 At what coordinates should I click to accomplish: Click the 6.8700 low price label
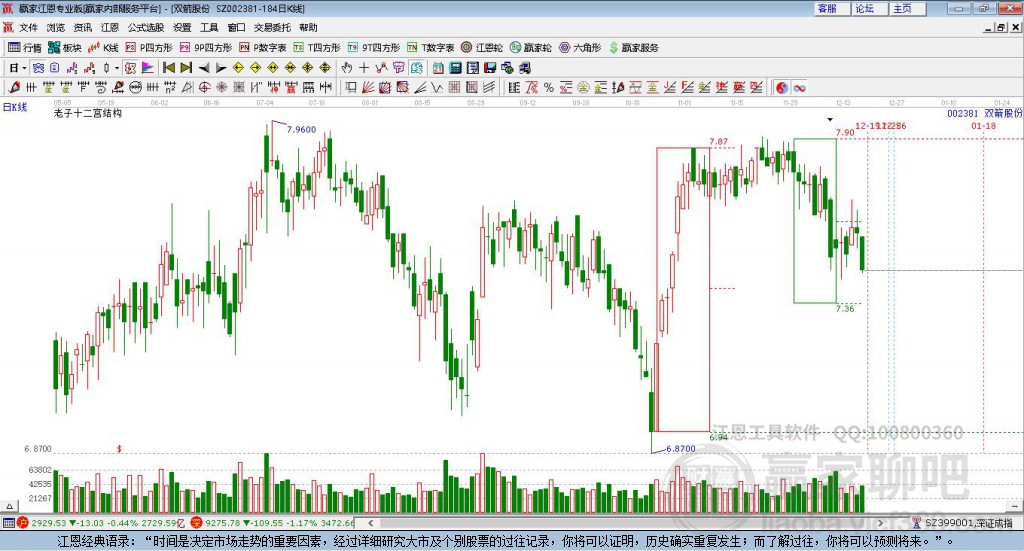pyautogui.click(x=680, y=449)
